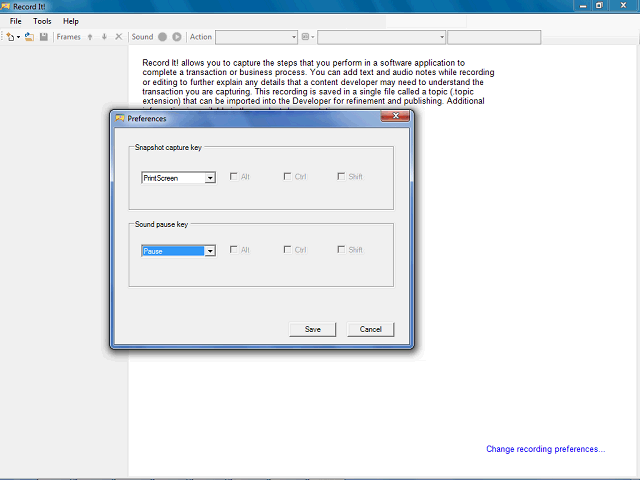Toggle Alt for Snapshot capture key

pos(233,176)
